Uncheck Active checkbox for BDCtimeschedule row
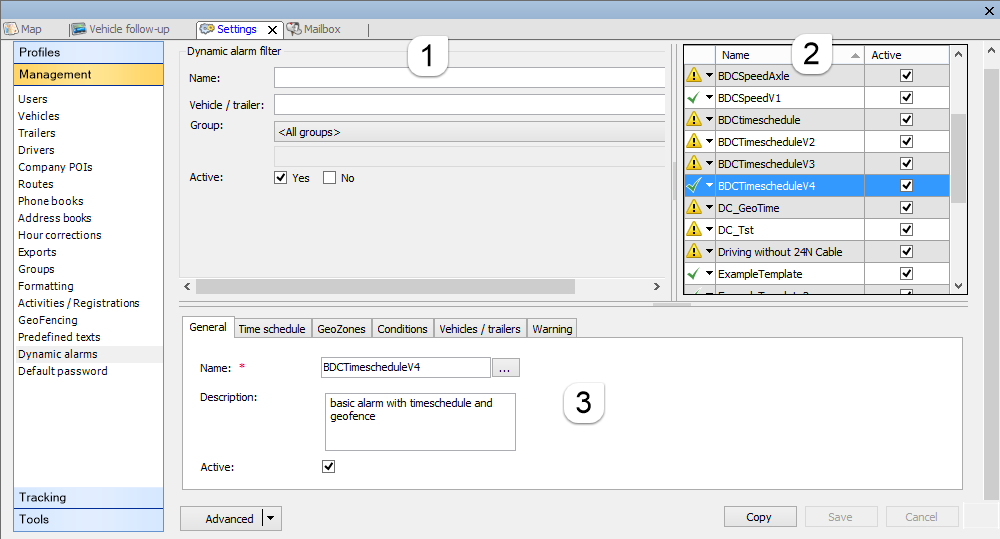 click(906, 120)
